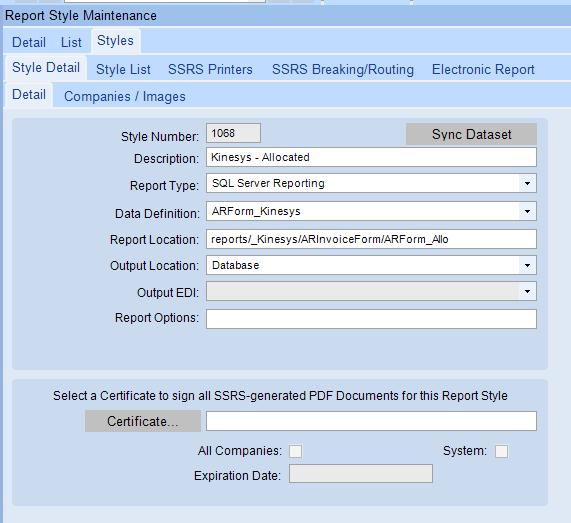Click the Expiration Date field

pos(361,473)
